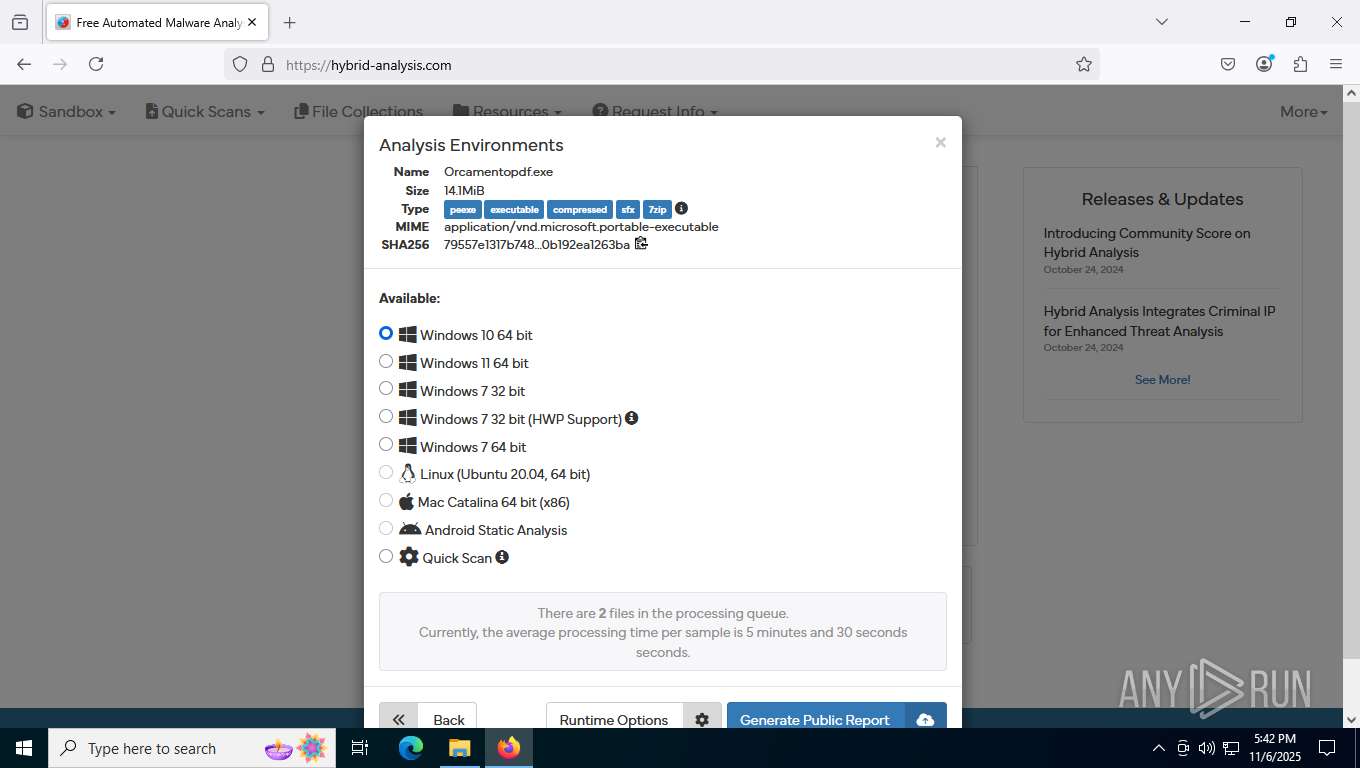
Task: Click the Windows taskbar search box
Action: tap(190, 748)
